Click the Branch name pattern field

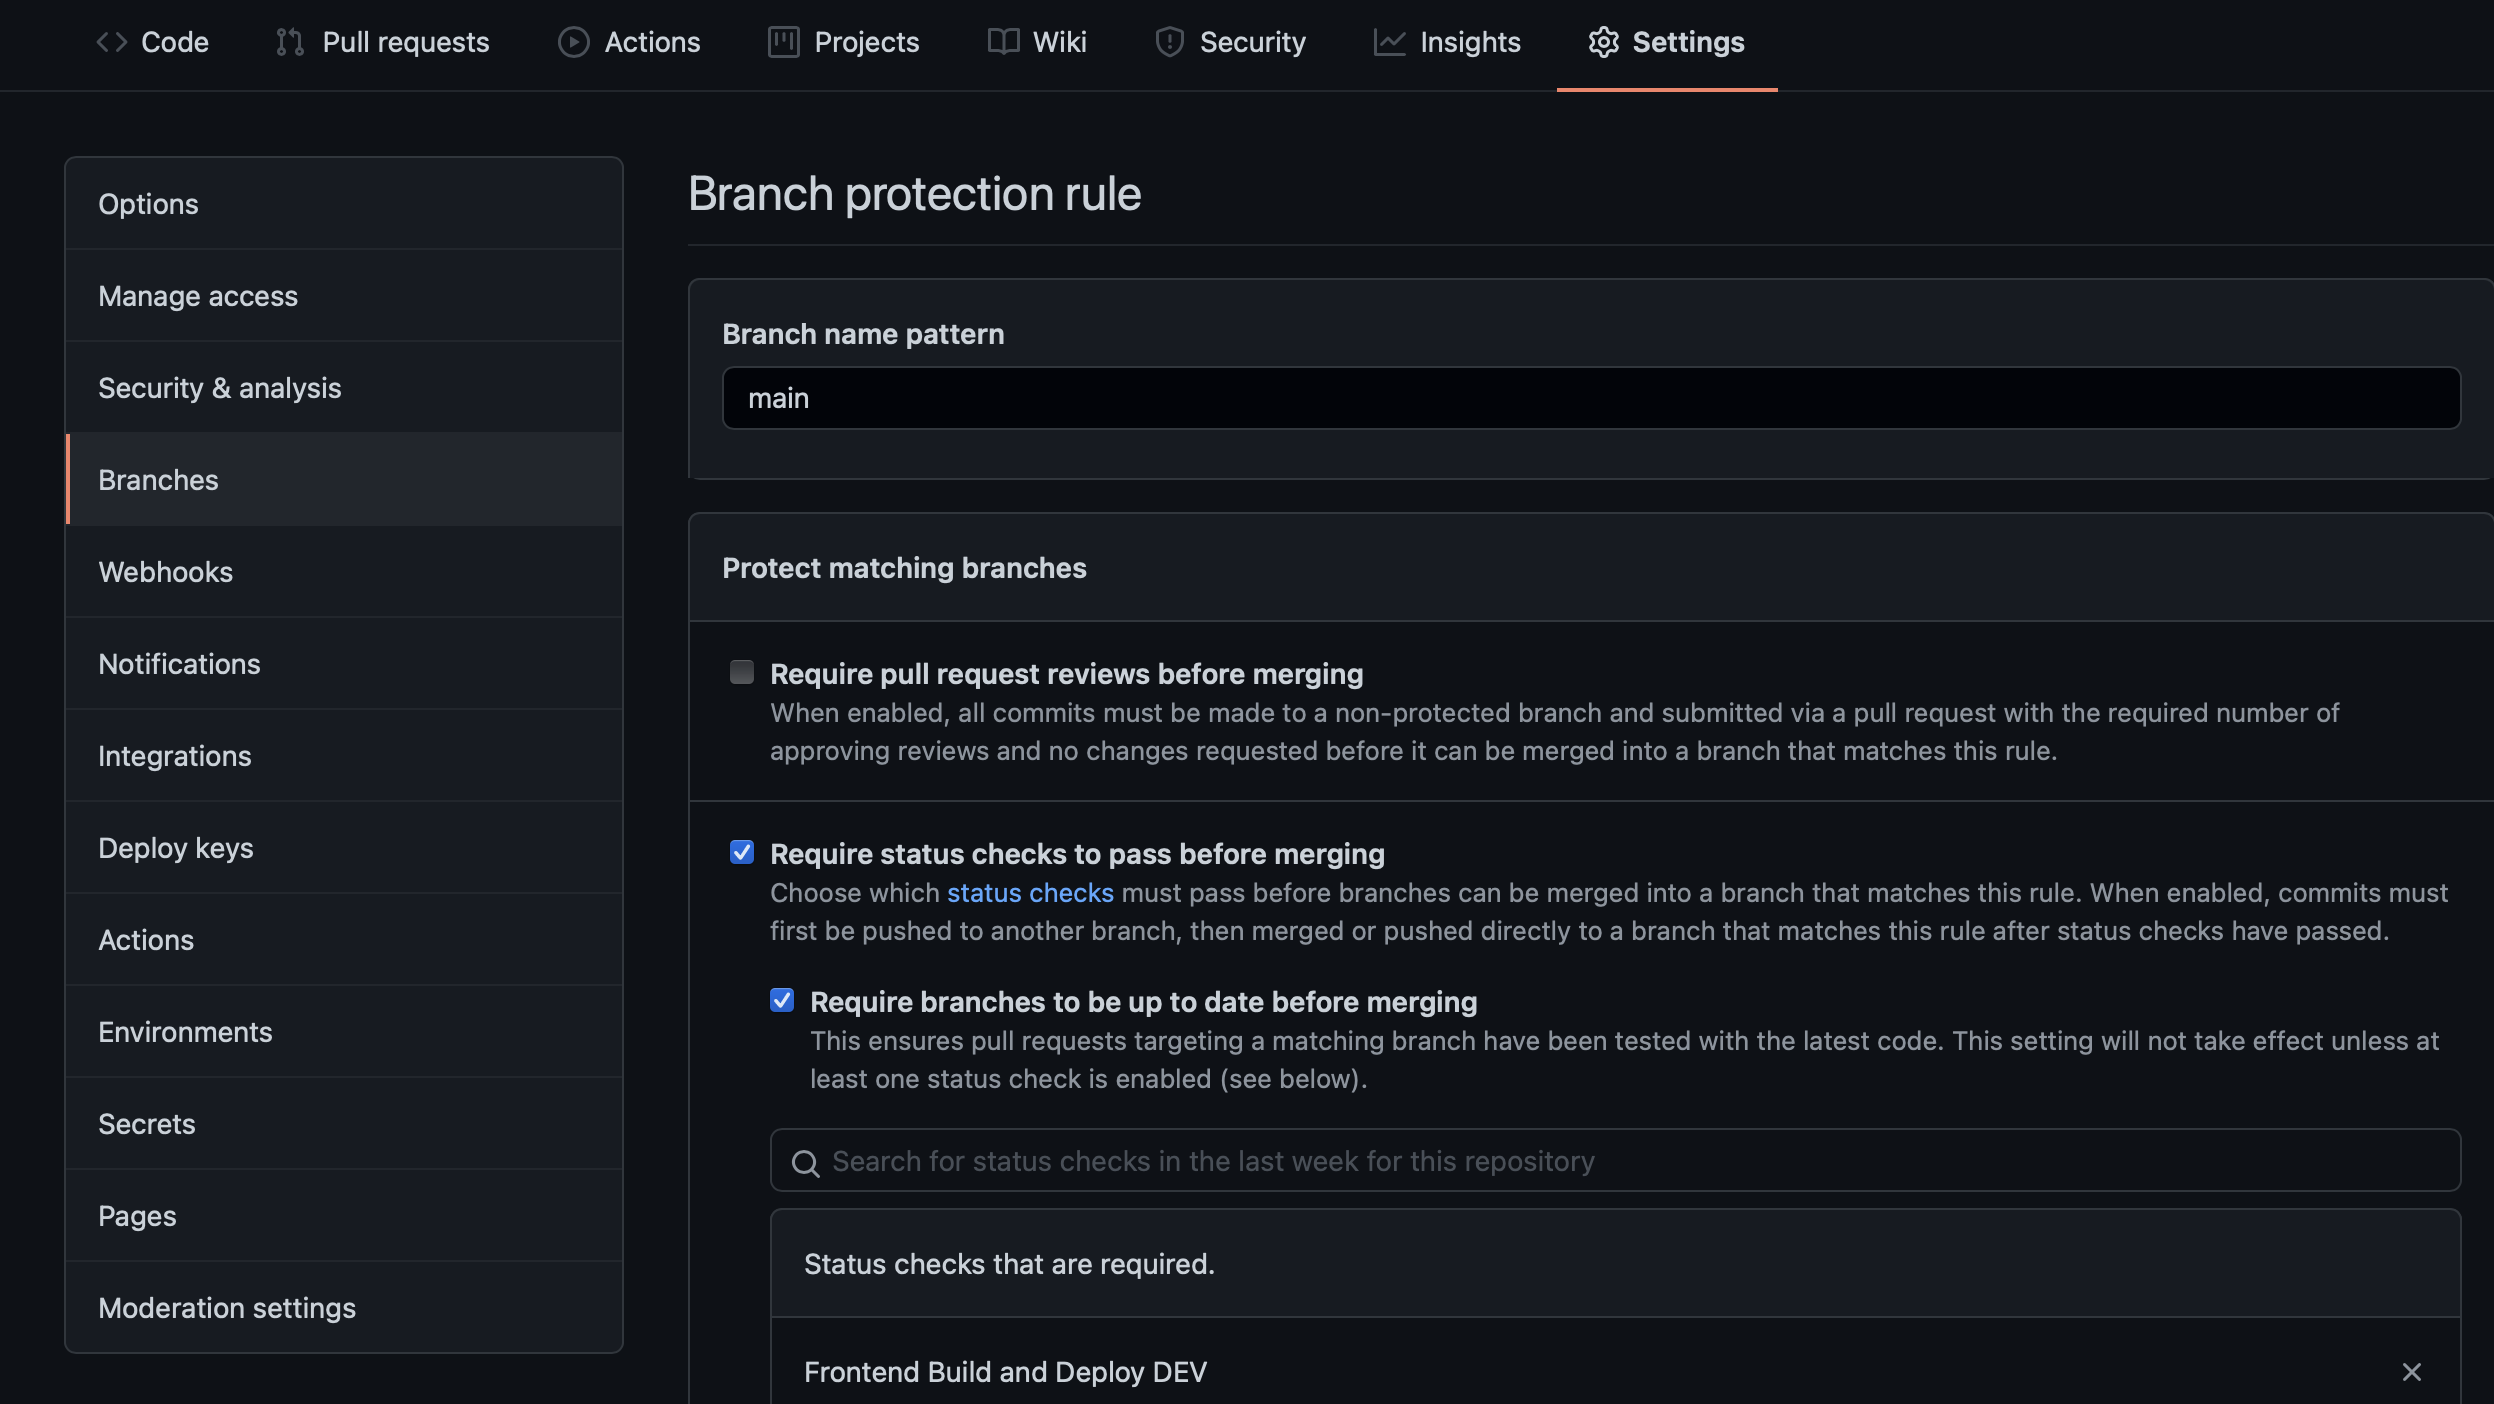click(1591, 398)
